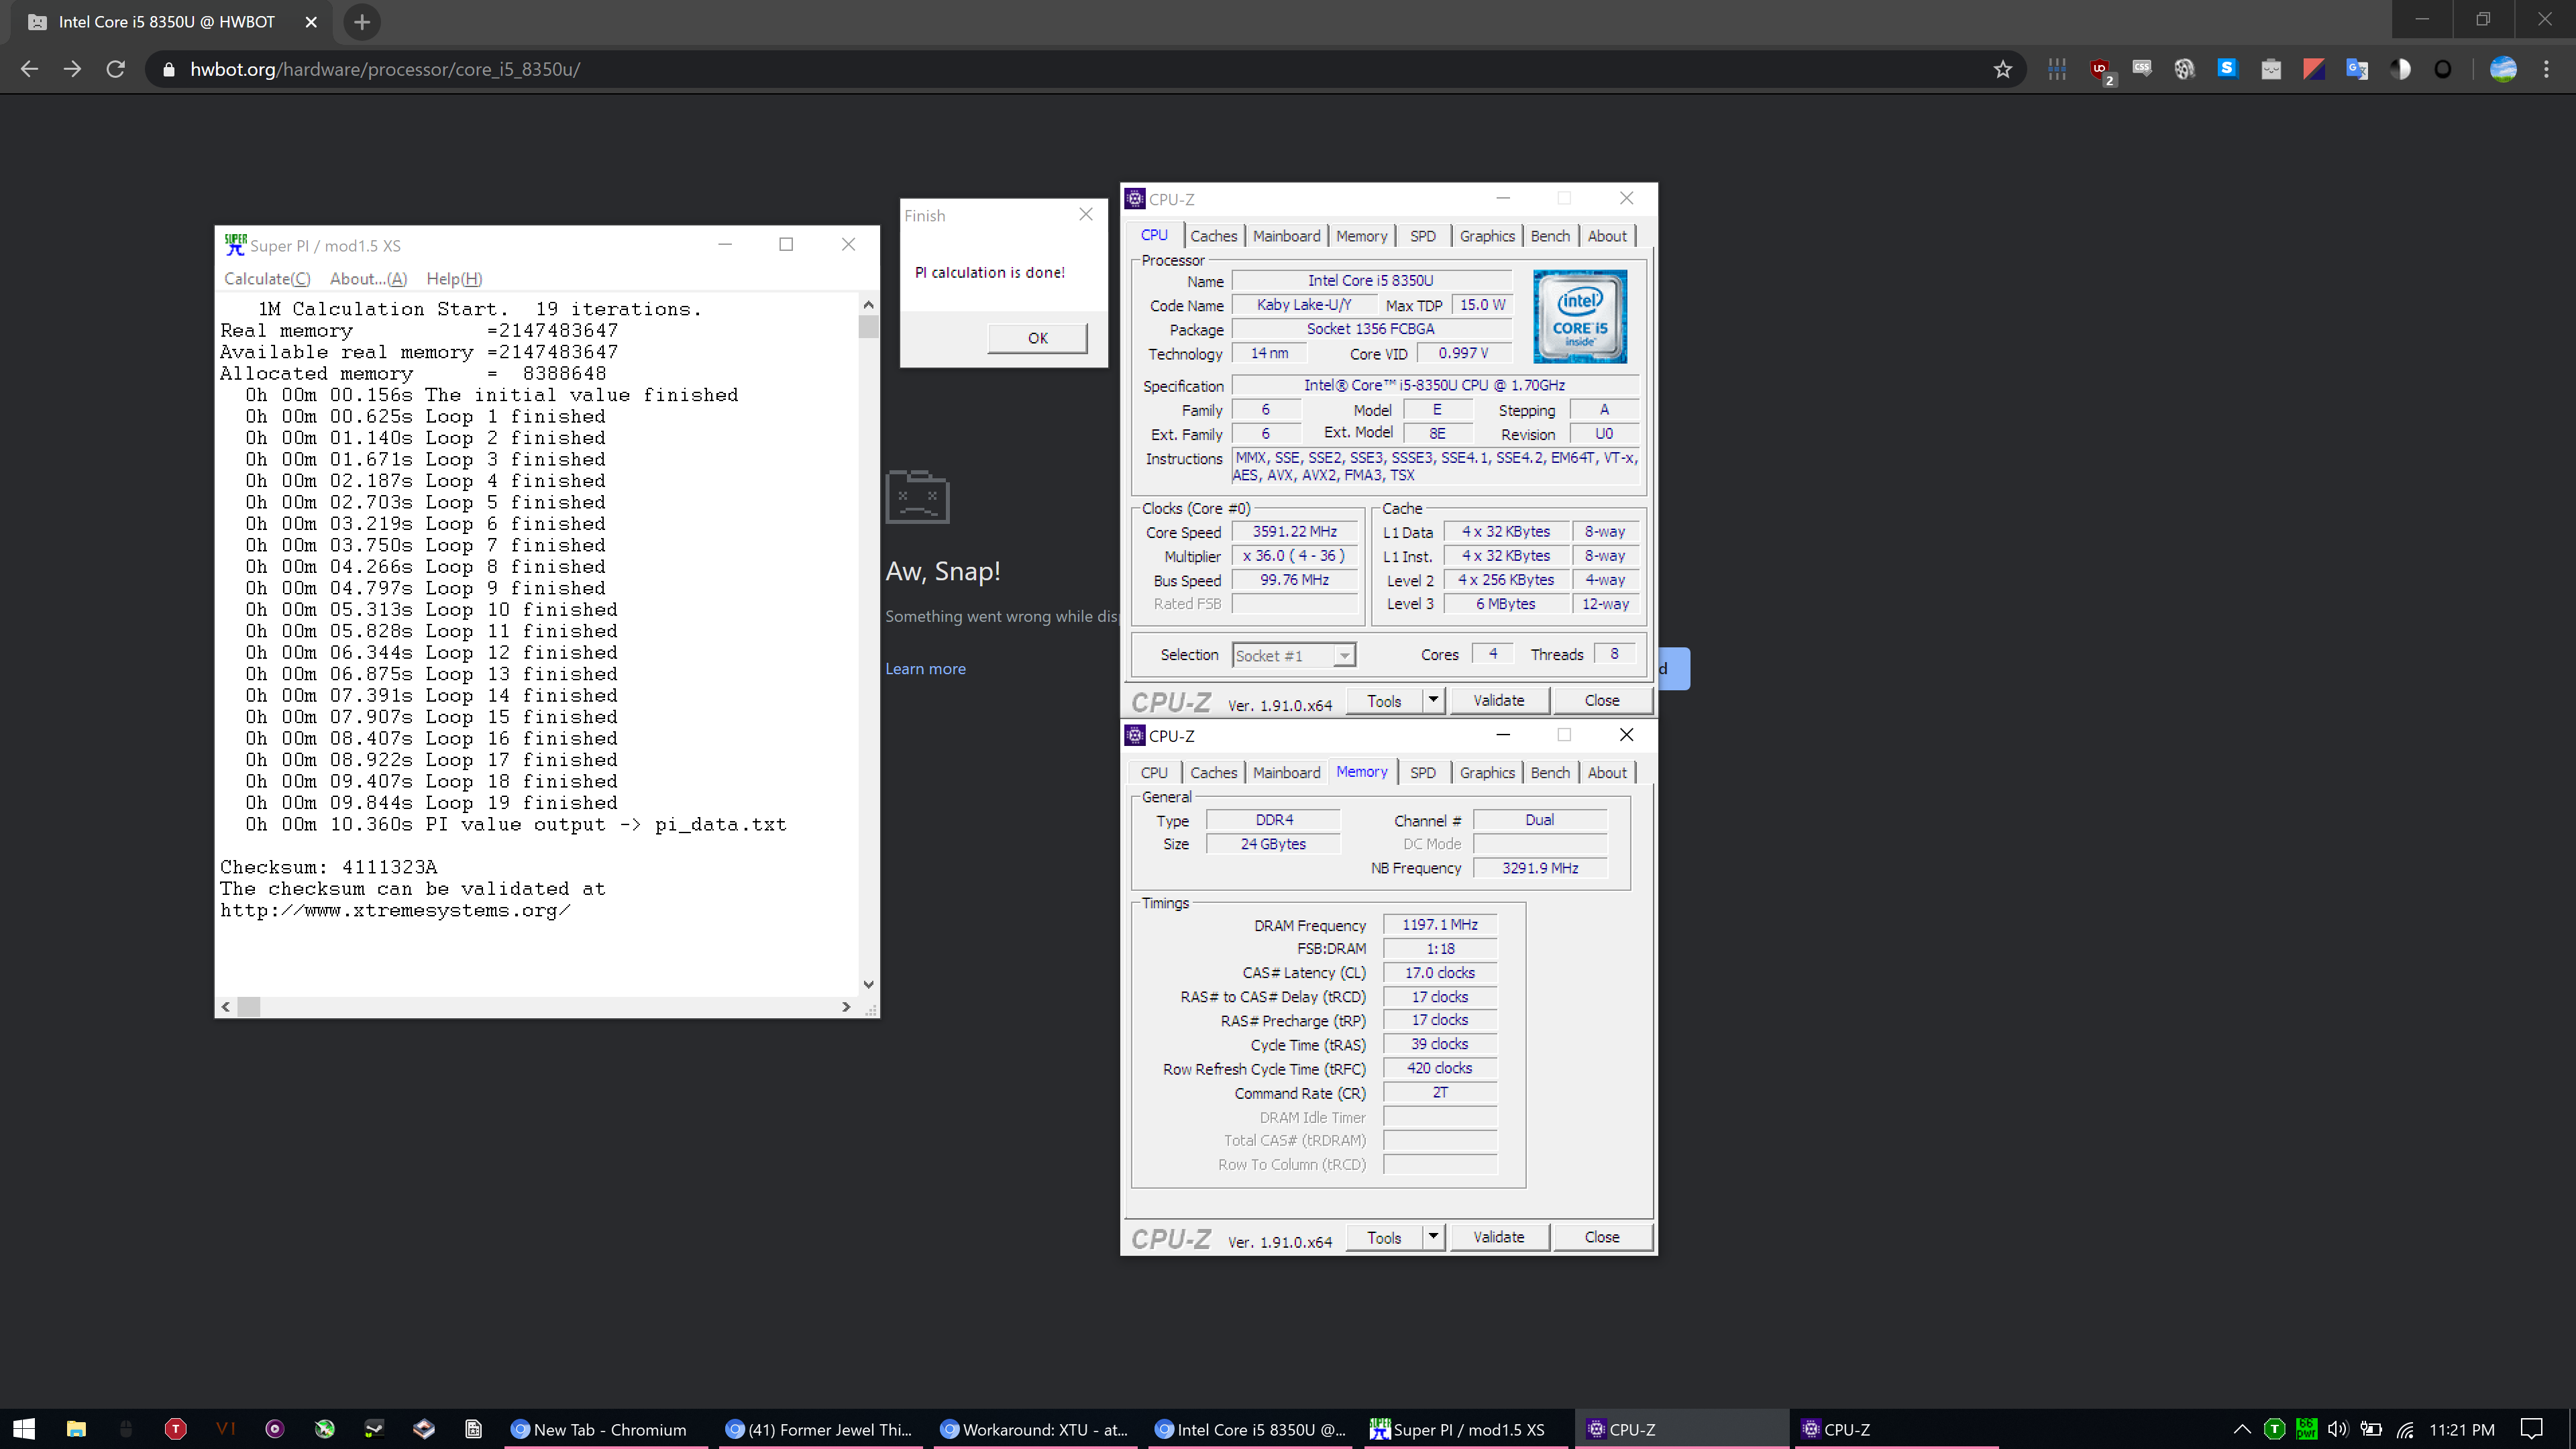Click right arrow of Super PI horizontal scrollbar

point(846,1007)
